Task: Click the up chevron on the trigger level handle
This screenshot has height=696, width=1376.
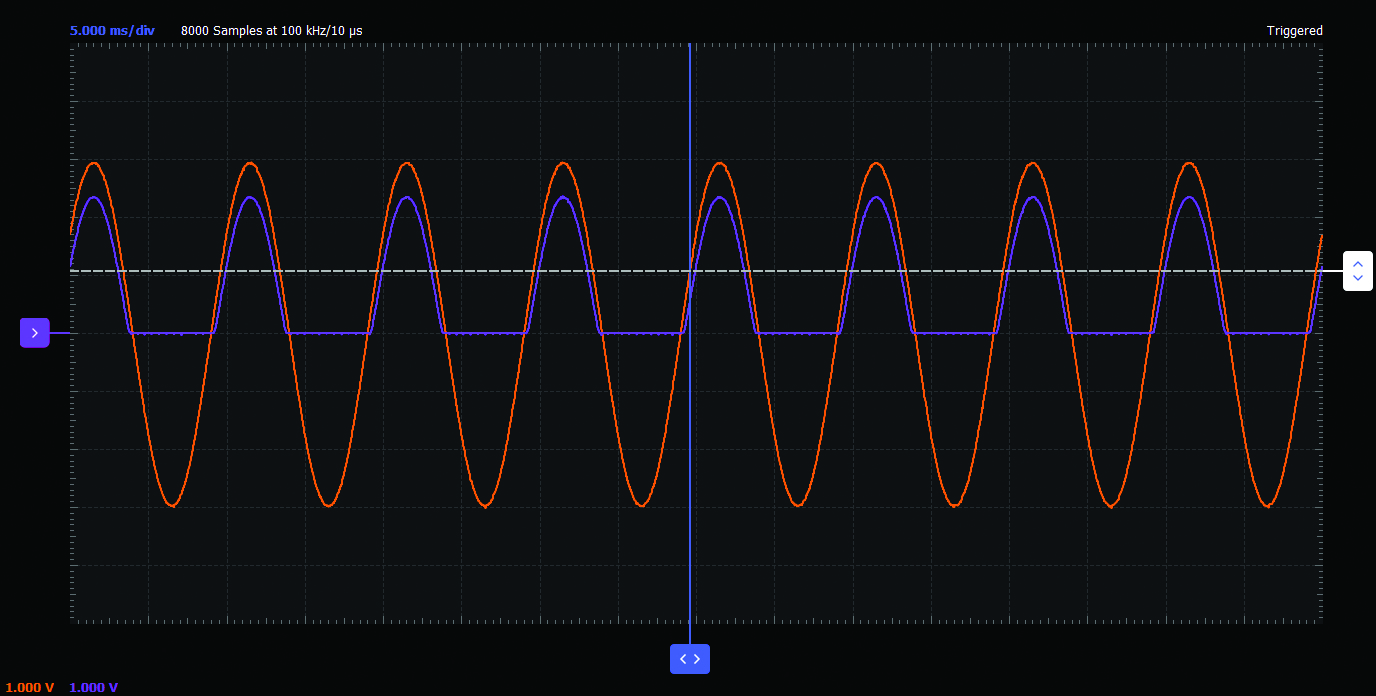Action: (x=1357, y=263)
